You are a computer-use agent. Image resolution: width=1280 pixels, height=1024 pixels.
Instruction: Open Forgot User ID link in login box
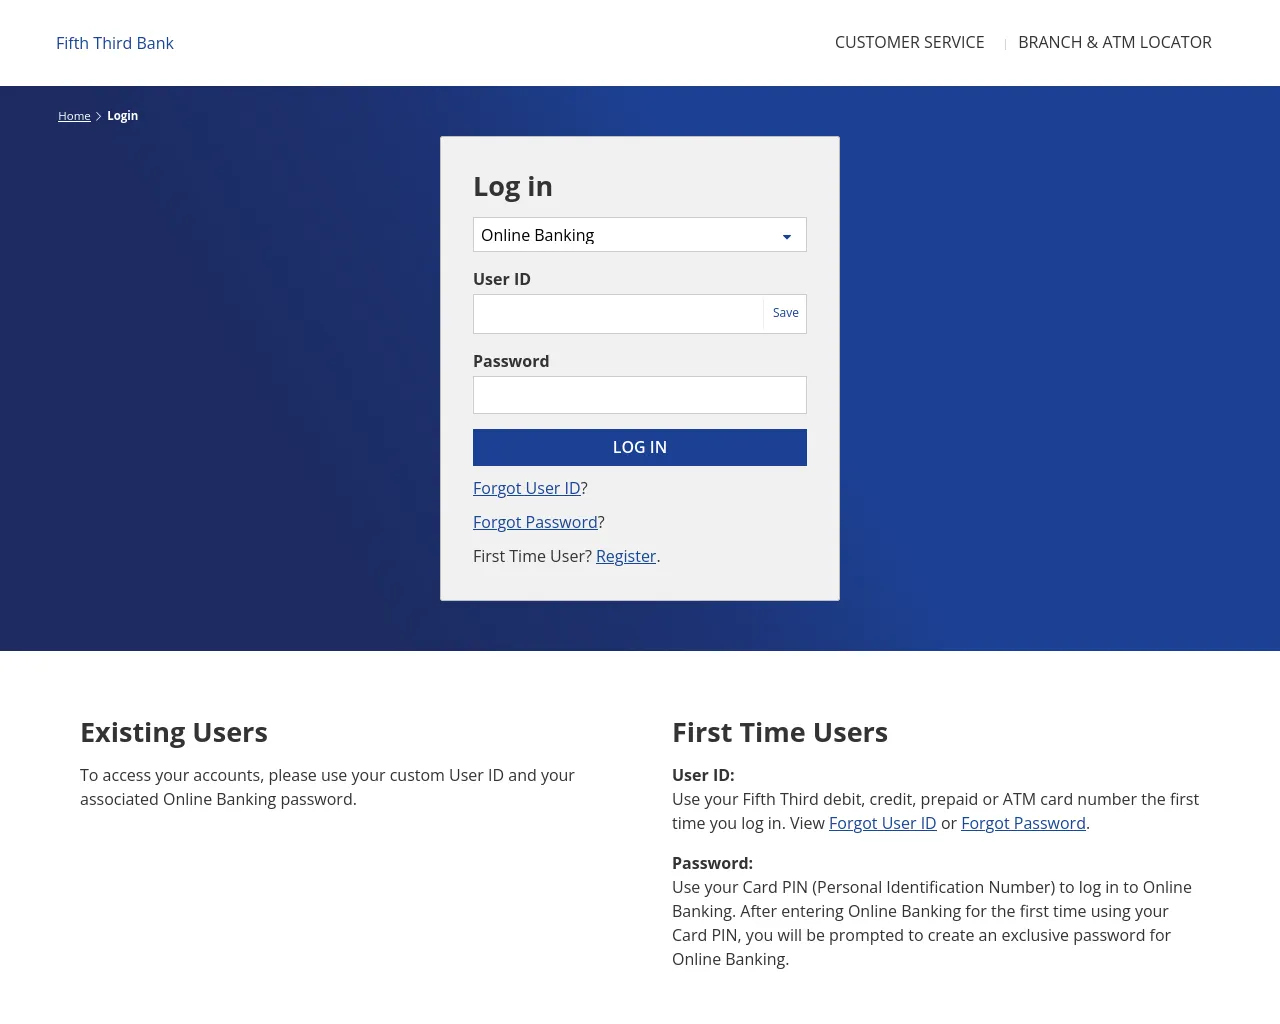(527, 488)
